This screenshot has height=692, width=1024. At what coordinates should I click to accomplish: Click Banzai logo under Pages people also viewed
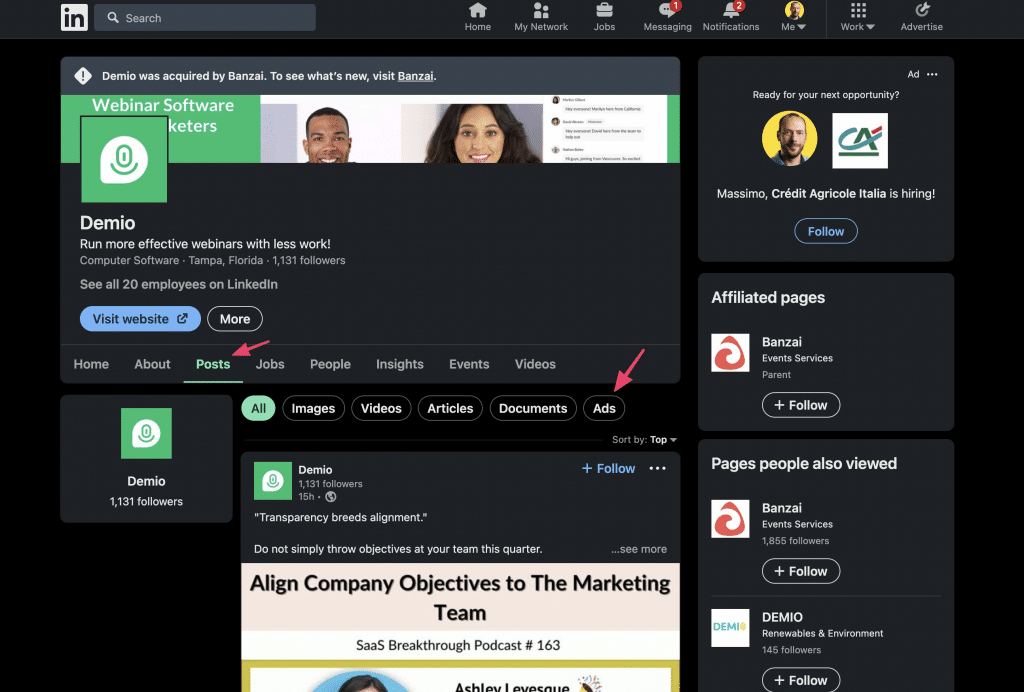click(x=730, y=519)
